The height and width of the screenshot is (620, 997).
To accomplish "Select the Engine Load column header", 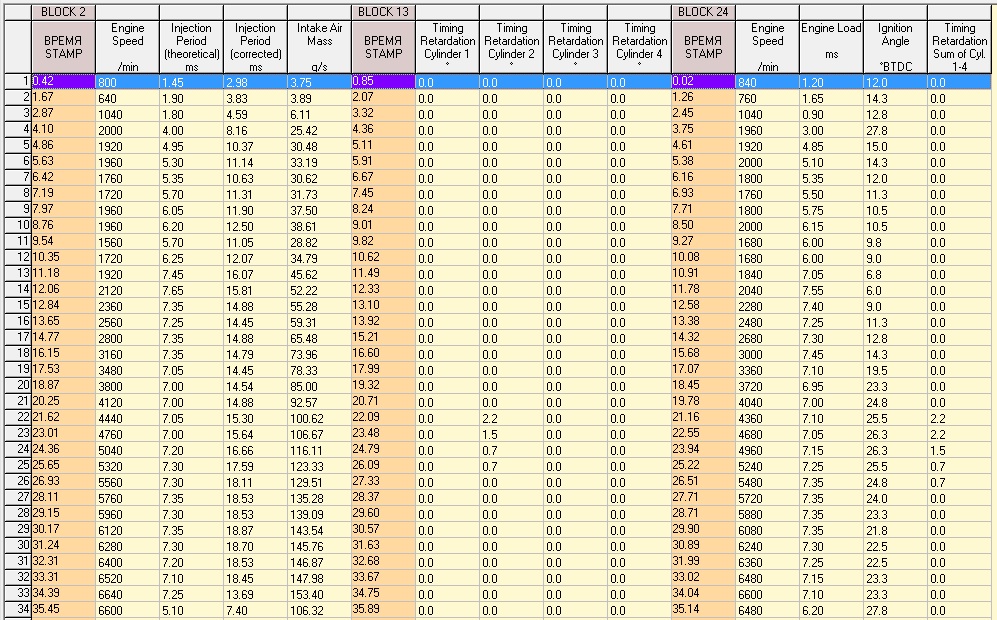I will coord(831,47).
